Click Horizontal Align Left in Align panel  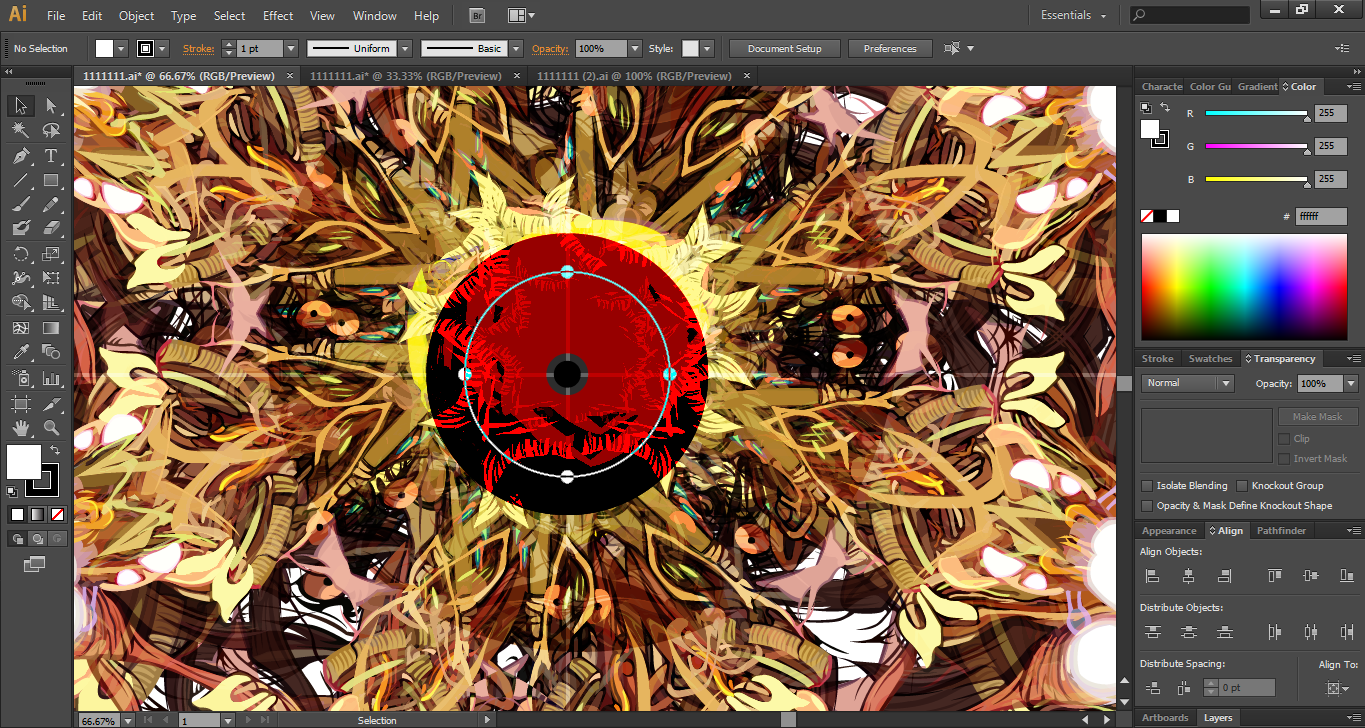pos(1152,576)
